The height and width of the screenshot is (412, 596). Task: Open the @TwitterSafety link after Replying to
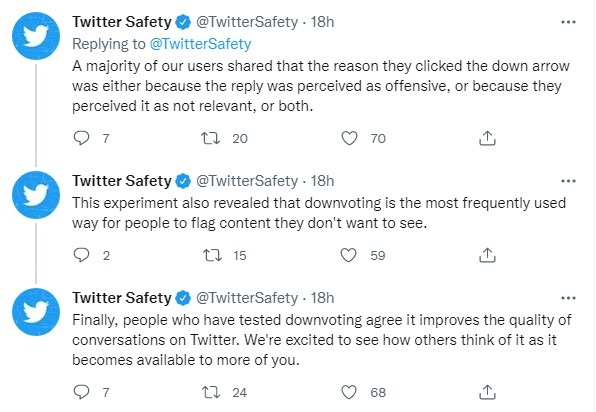(200, 44)
